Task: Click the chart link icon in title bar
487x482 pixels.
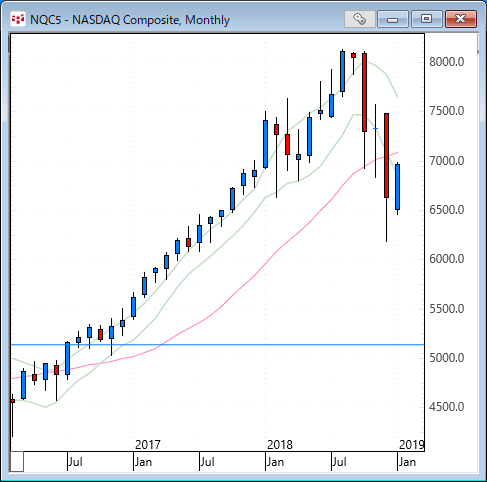Action: [x=360, y=19]
